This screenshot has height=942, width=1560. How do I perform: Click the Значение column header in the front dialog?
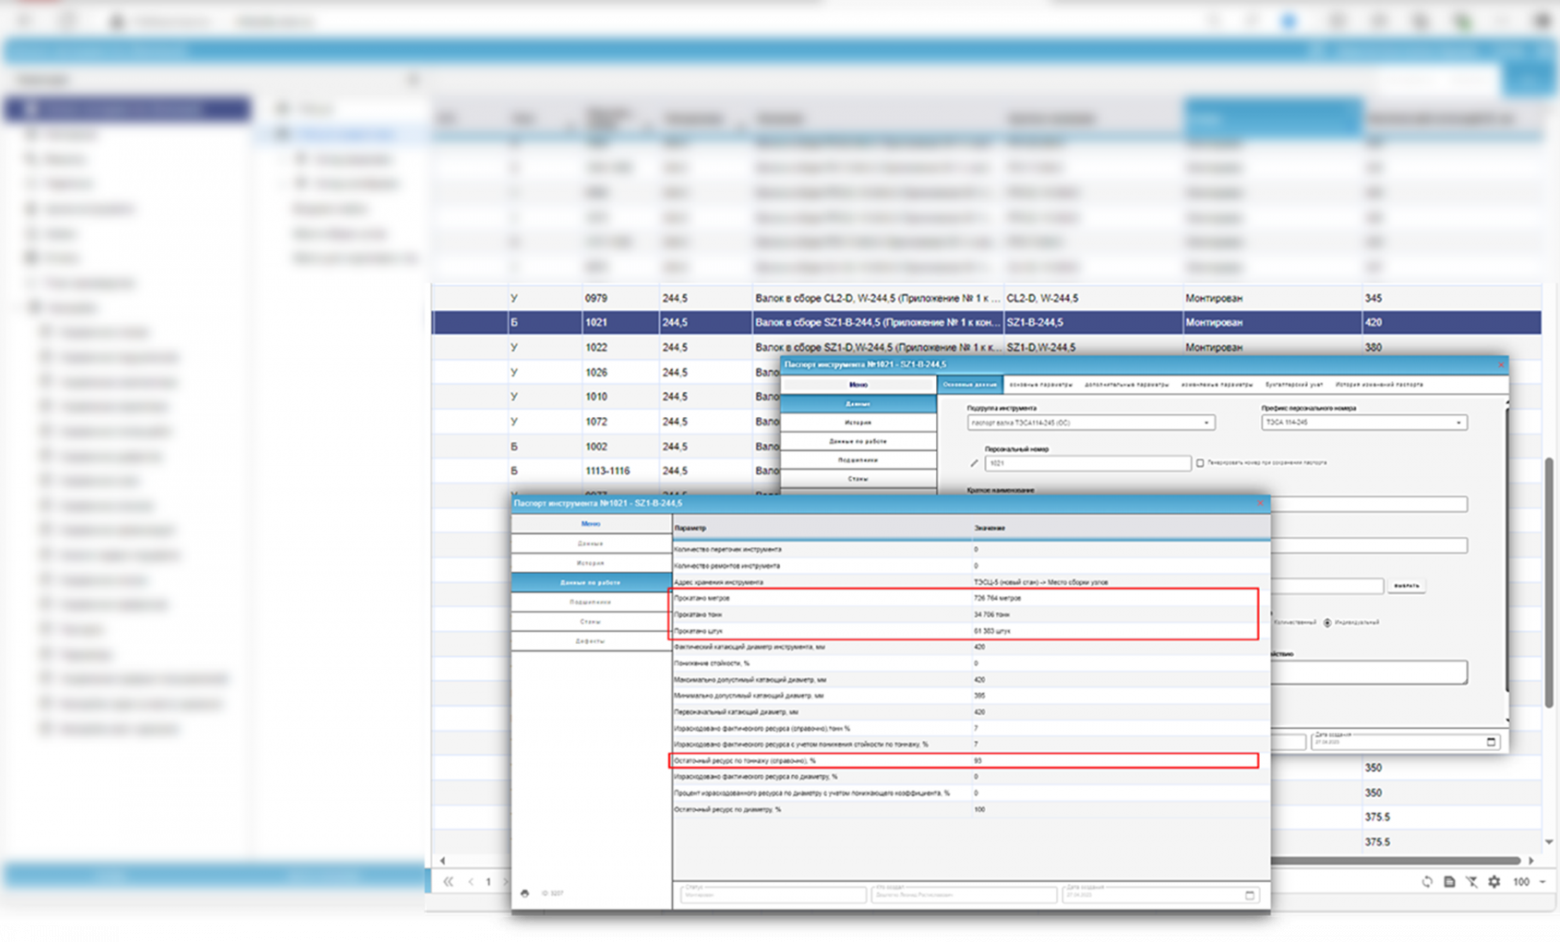point(1120,527)
